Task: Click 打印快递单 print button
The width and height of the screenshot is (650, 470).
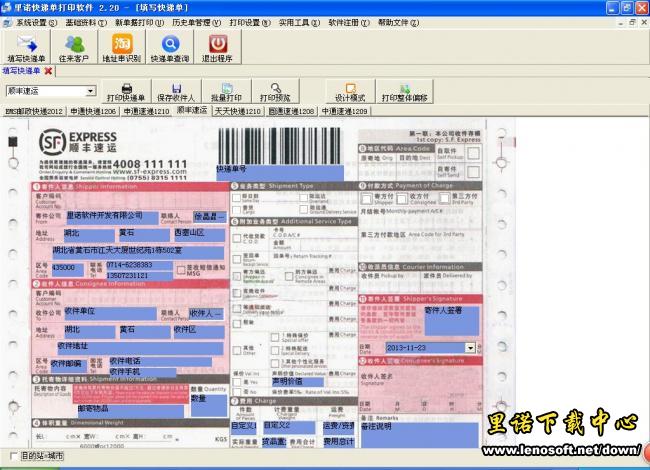Action: pyautogui.click(x=126, y=92)
